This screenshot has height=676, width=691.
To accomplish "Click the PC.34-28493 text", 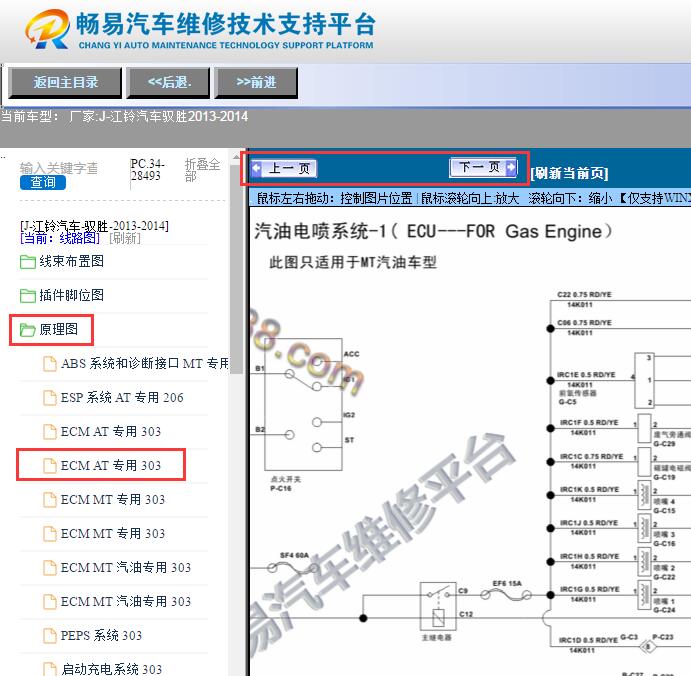I will tap(148, 170).
